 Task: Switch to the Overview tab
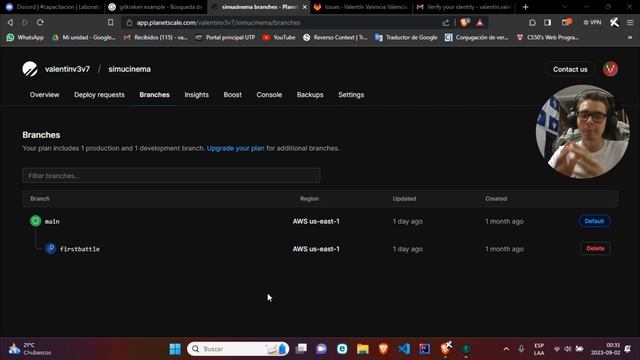click(x=44, y=95)
